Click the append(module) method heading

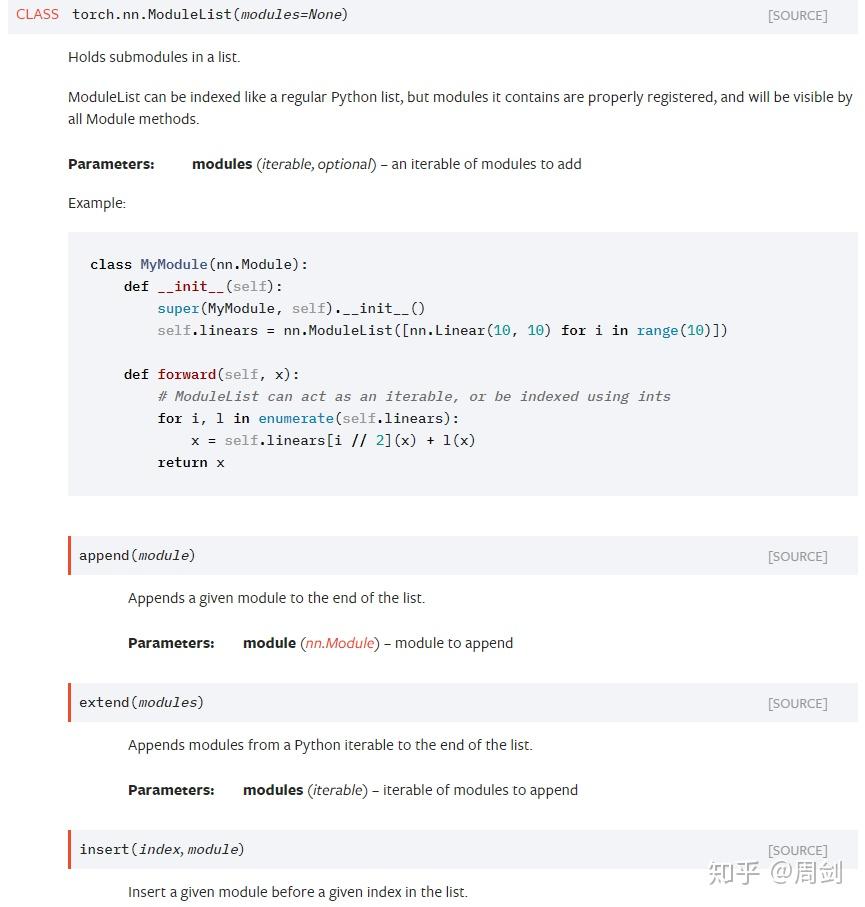[137, 555]
